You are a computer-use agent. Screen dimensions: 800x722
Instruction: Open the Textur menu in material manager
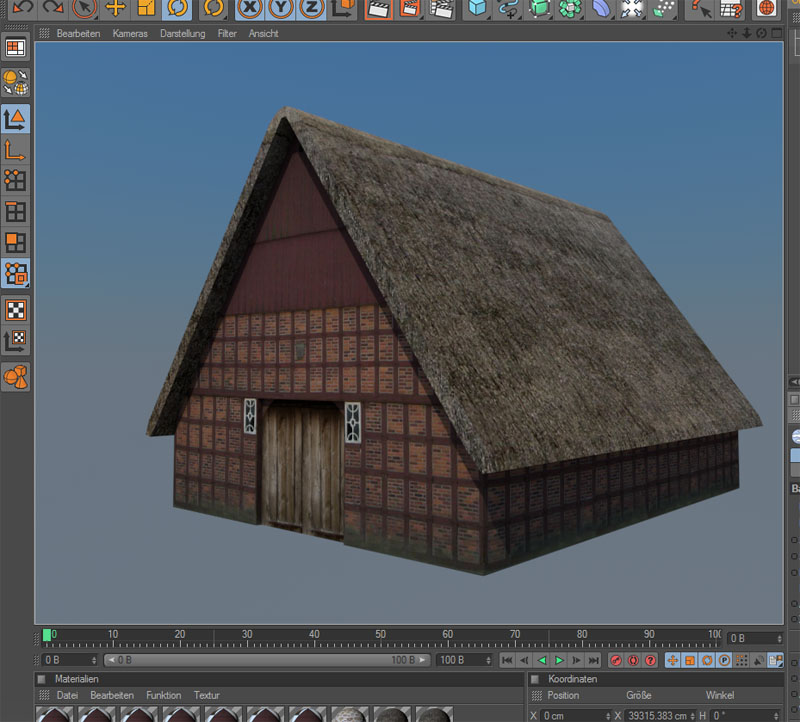[206, 695]
